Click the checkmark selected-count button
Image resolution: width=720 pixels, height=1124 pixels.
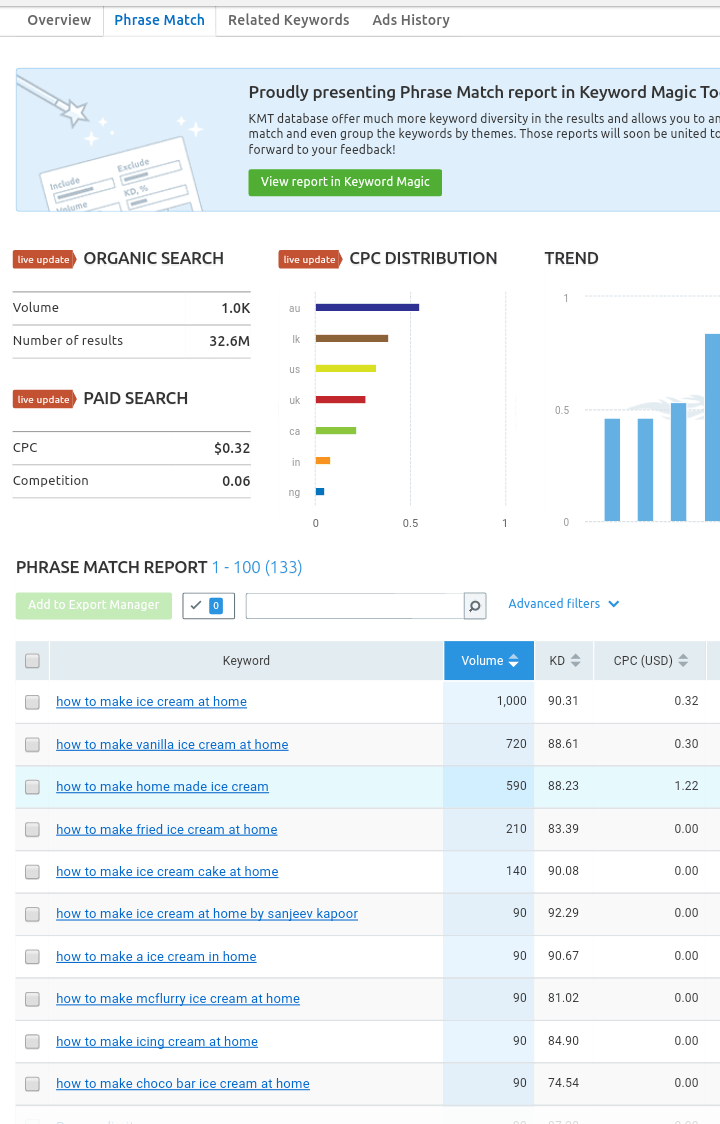pos(206,605)
